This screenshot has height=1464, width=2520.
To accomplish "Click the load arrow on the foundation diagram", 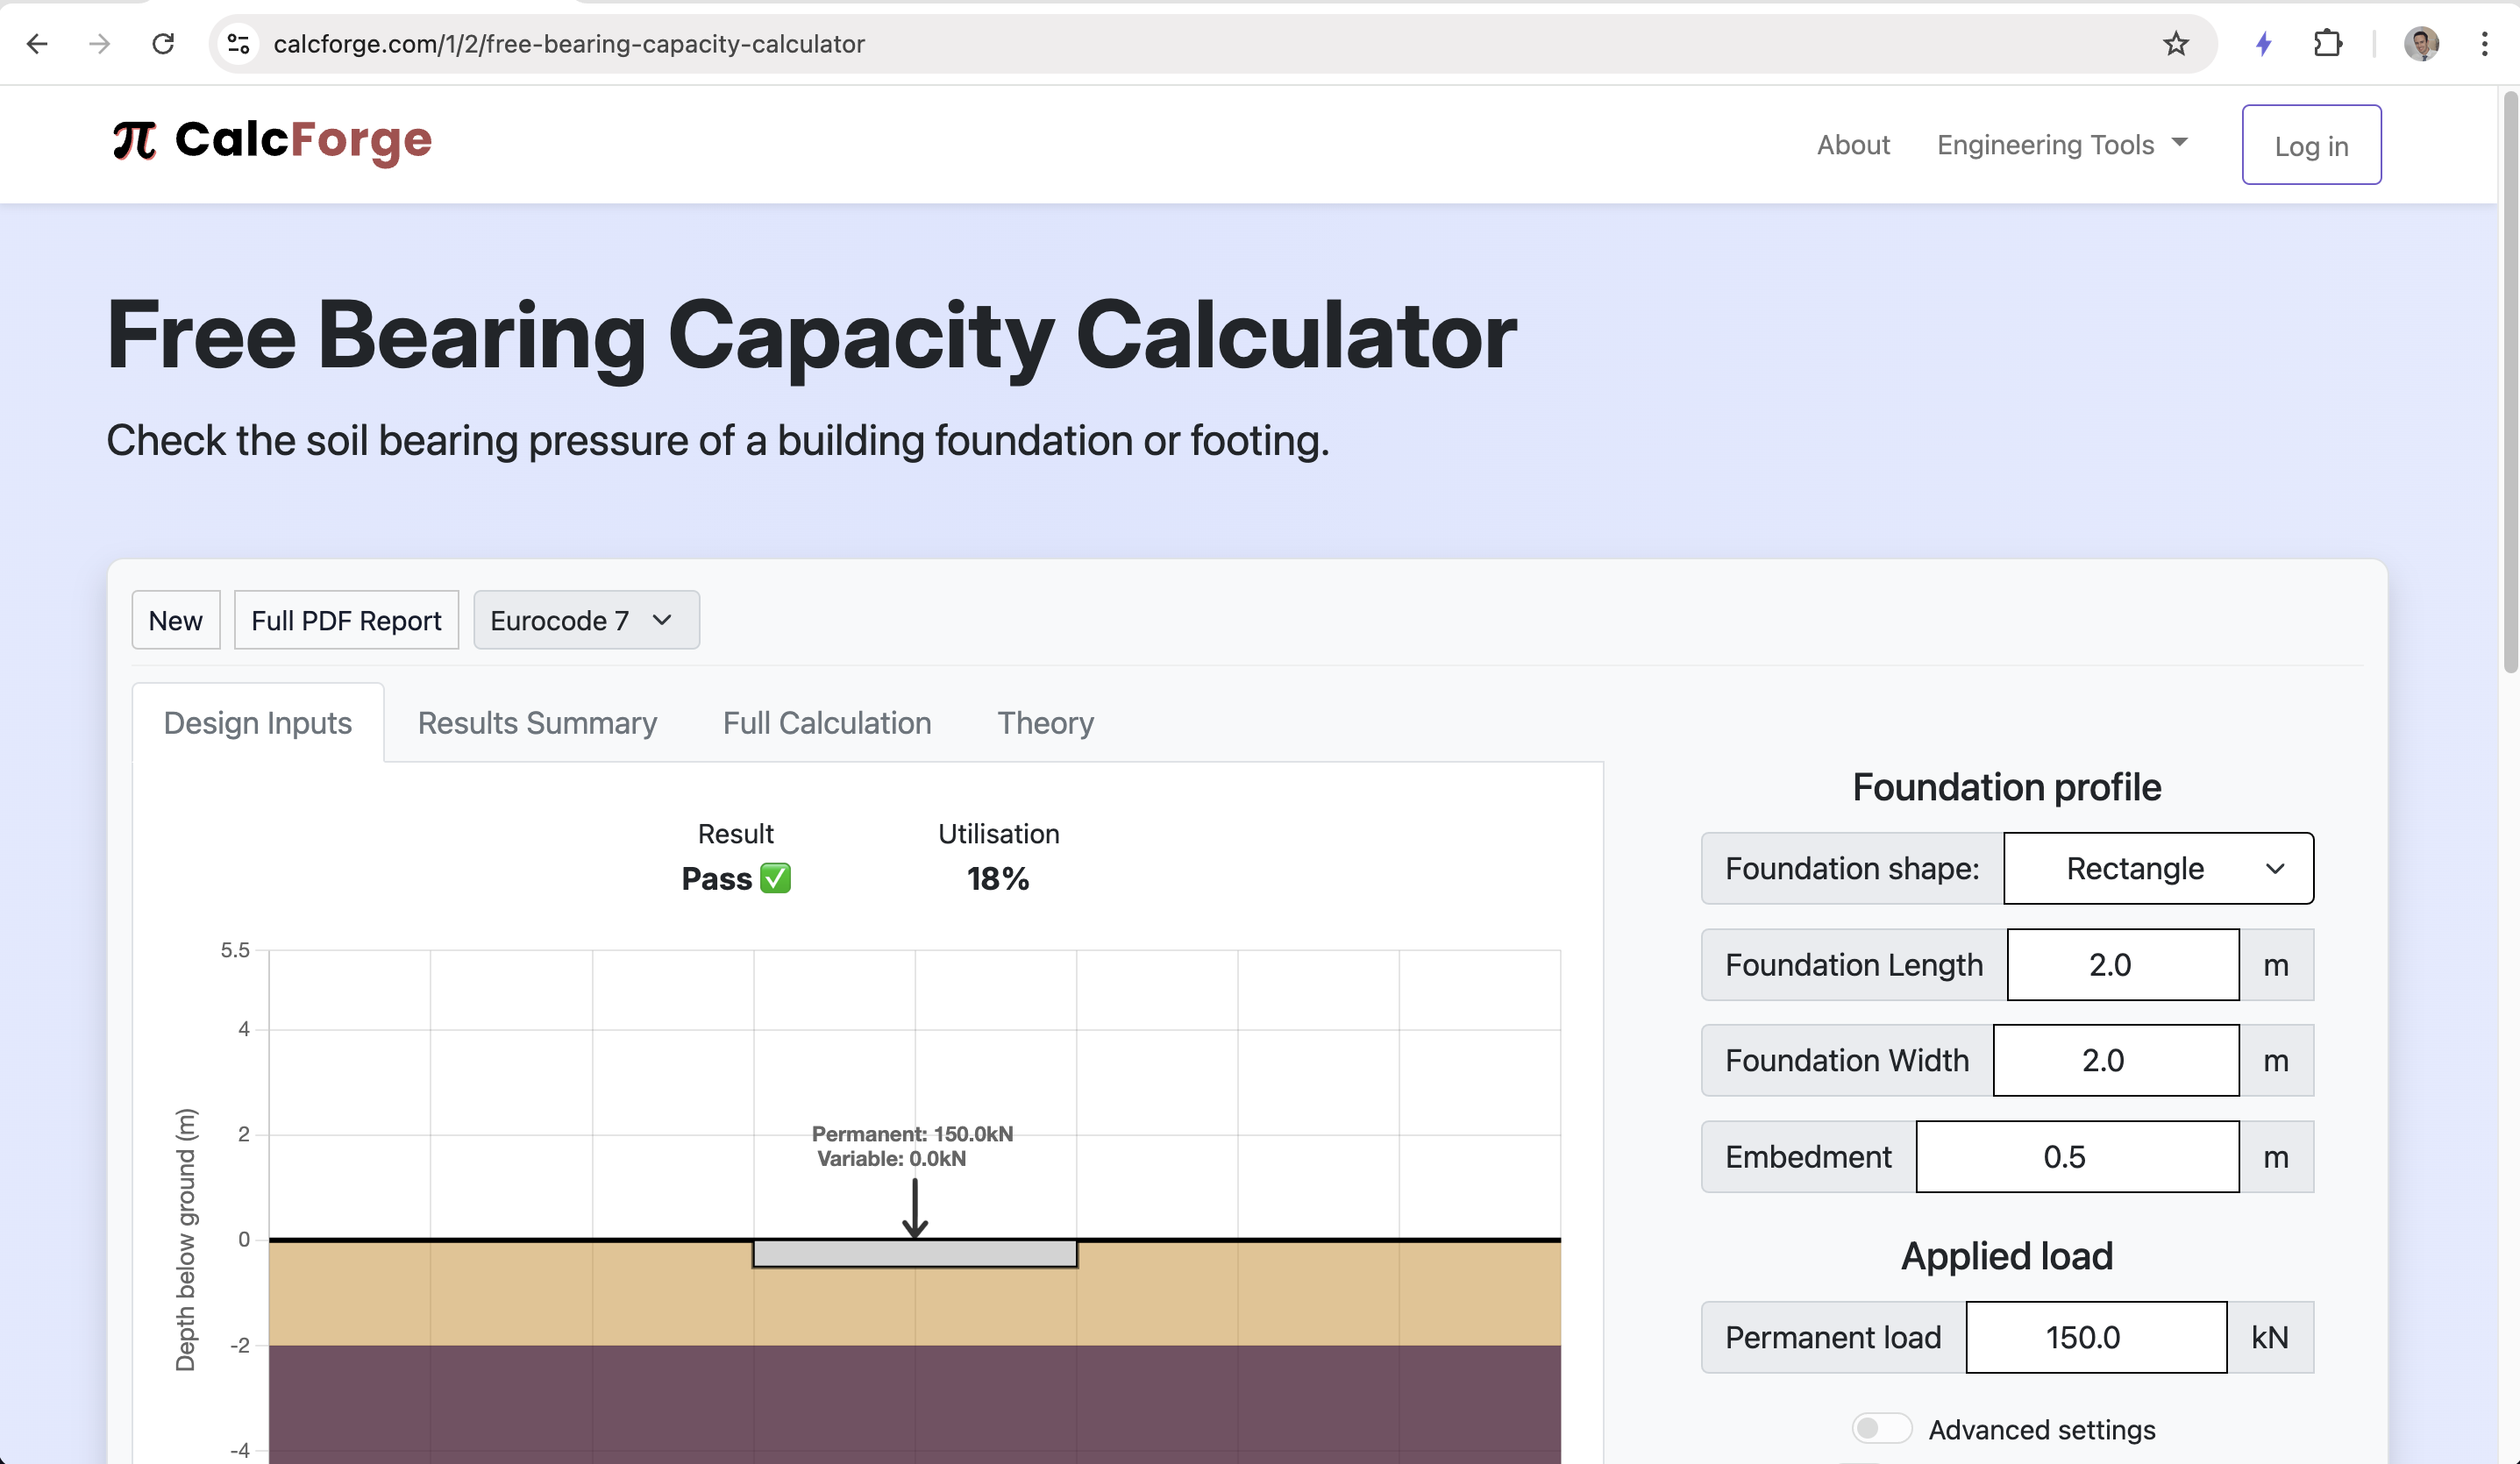I will coord(915,1208).
